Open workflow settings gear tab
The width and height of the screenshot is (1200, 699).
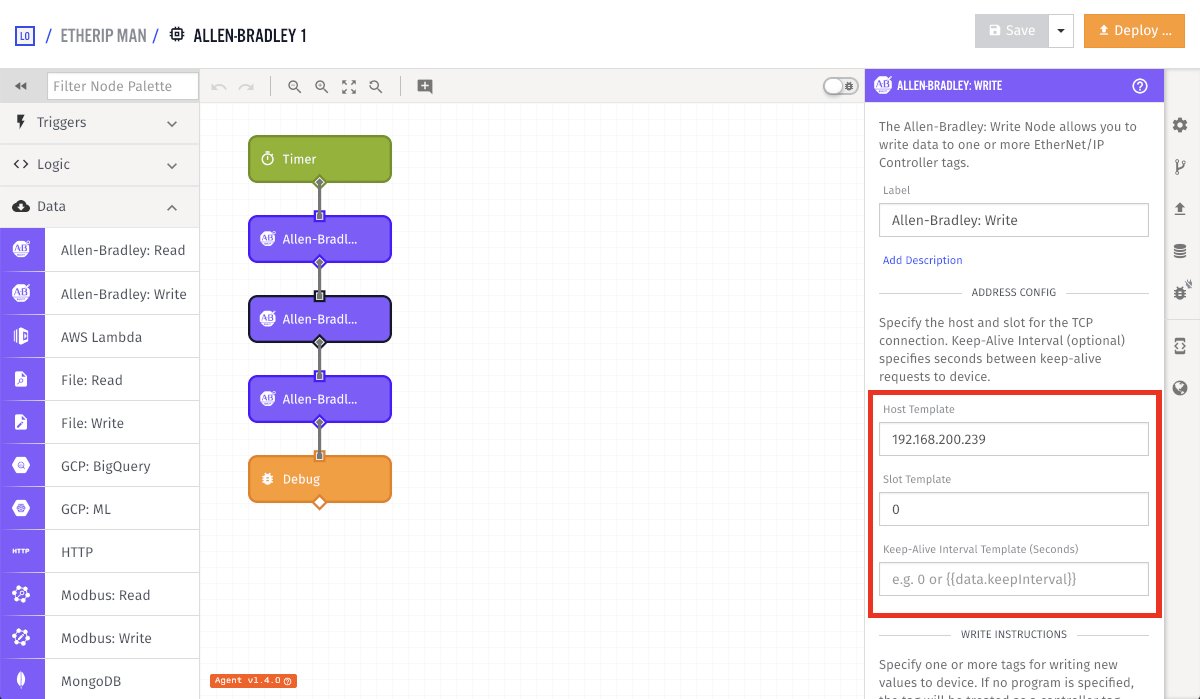click(x=1180, y=125)
